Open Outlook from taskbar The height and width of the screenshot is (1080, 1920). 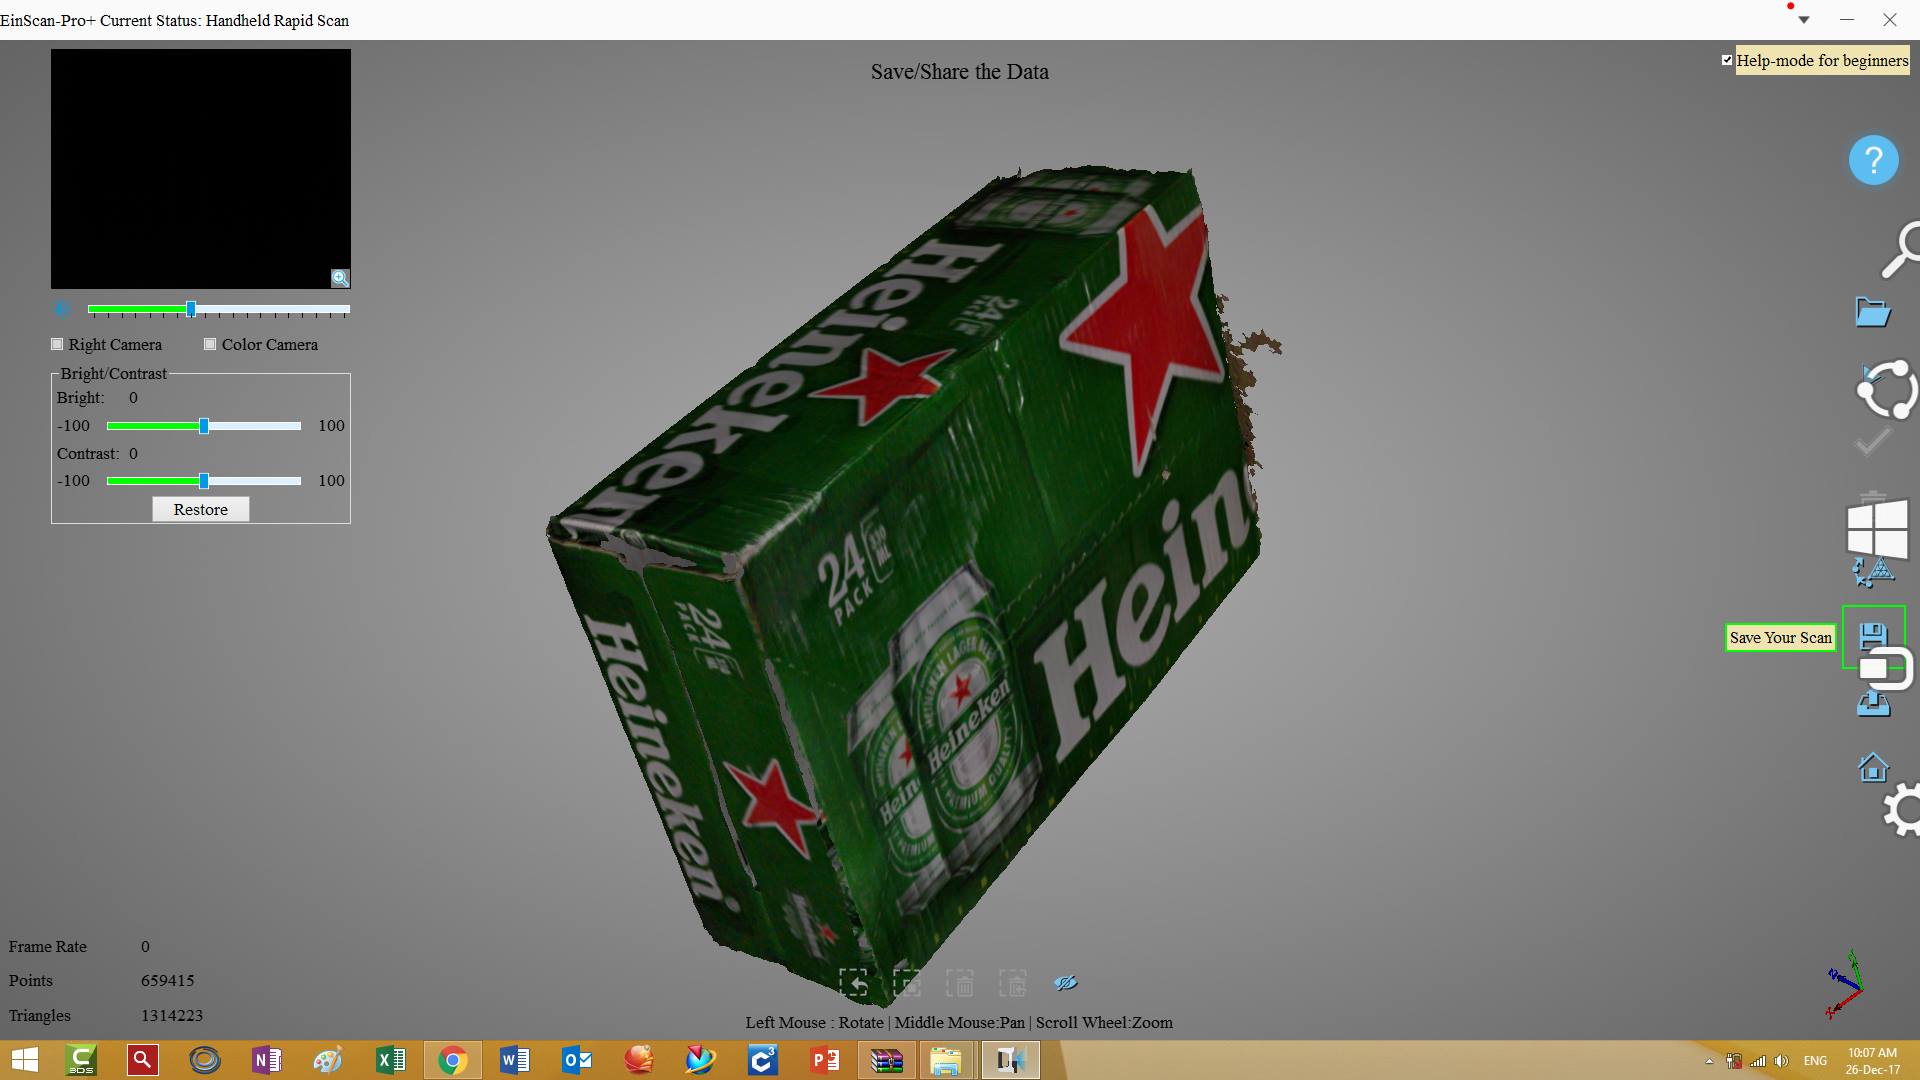click(577, 1060)
